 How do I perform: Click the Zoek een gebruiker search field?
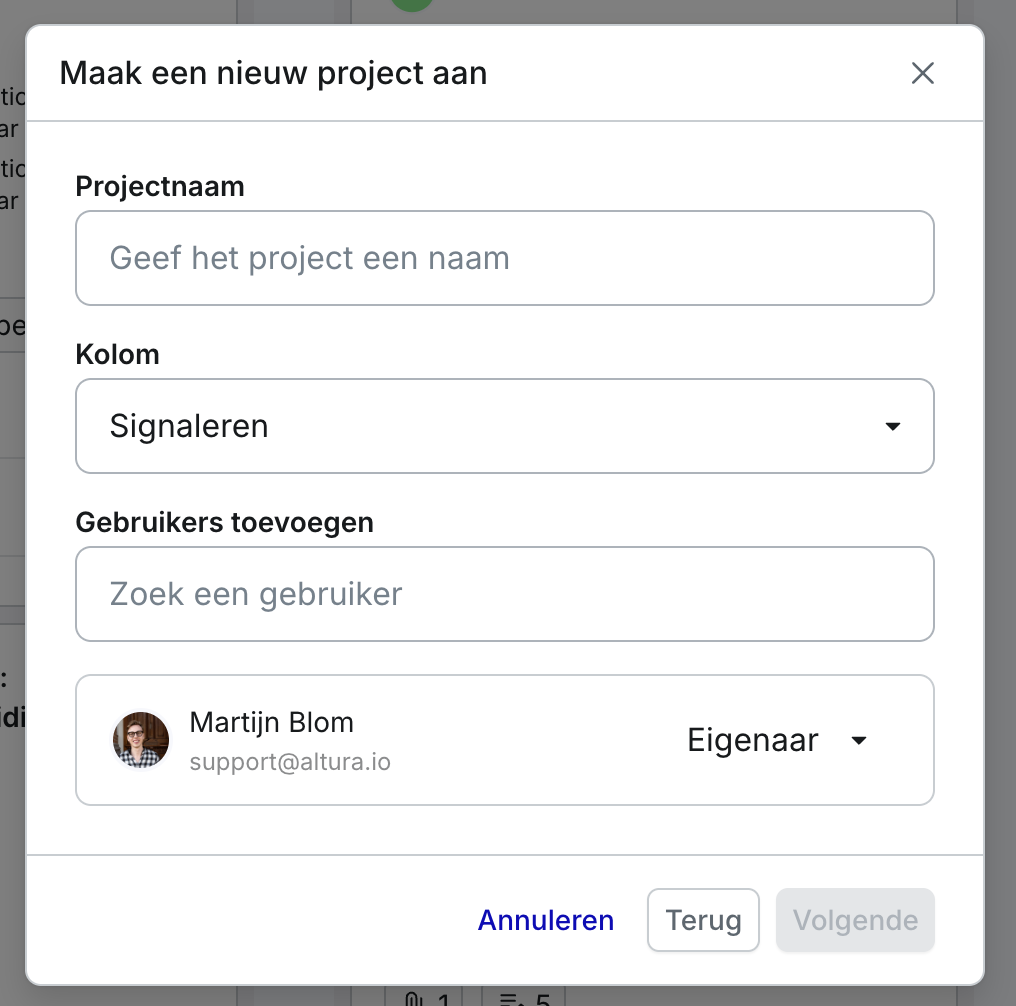click(504, 594)
